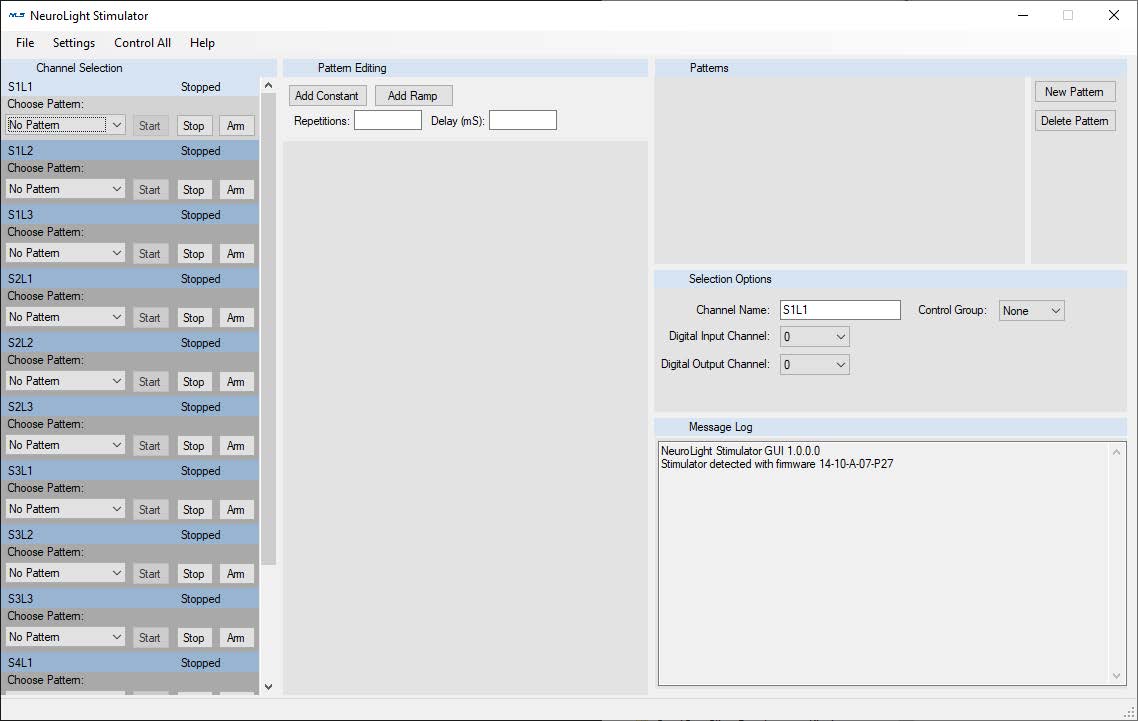The height and width of the screenshot is (721, 1138).
Task: Open the Digital Input Channel dropdown
Action: click(x=814, y=337)
